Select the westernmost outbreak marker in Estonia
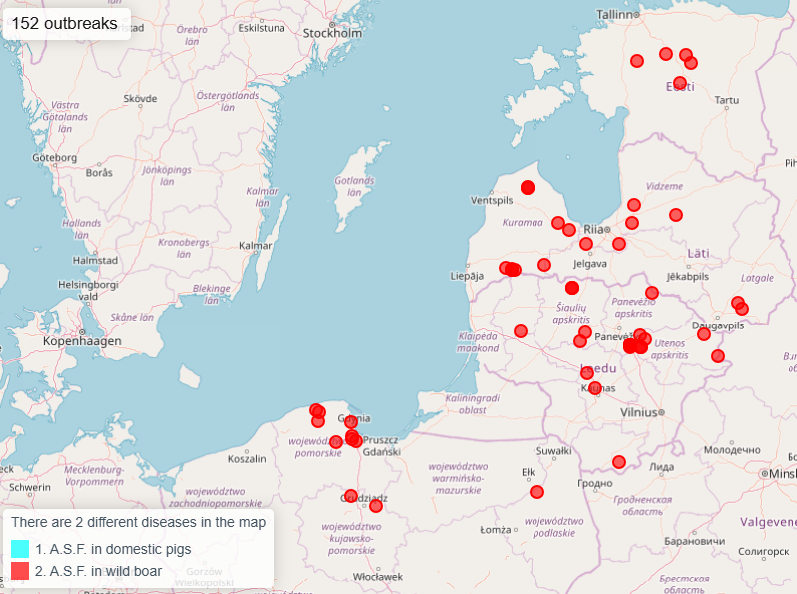This screenshot has height=594, width=797. pos(637,61)
